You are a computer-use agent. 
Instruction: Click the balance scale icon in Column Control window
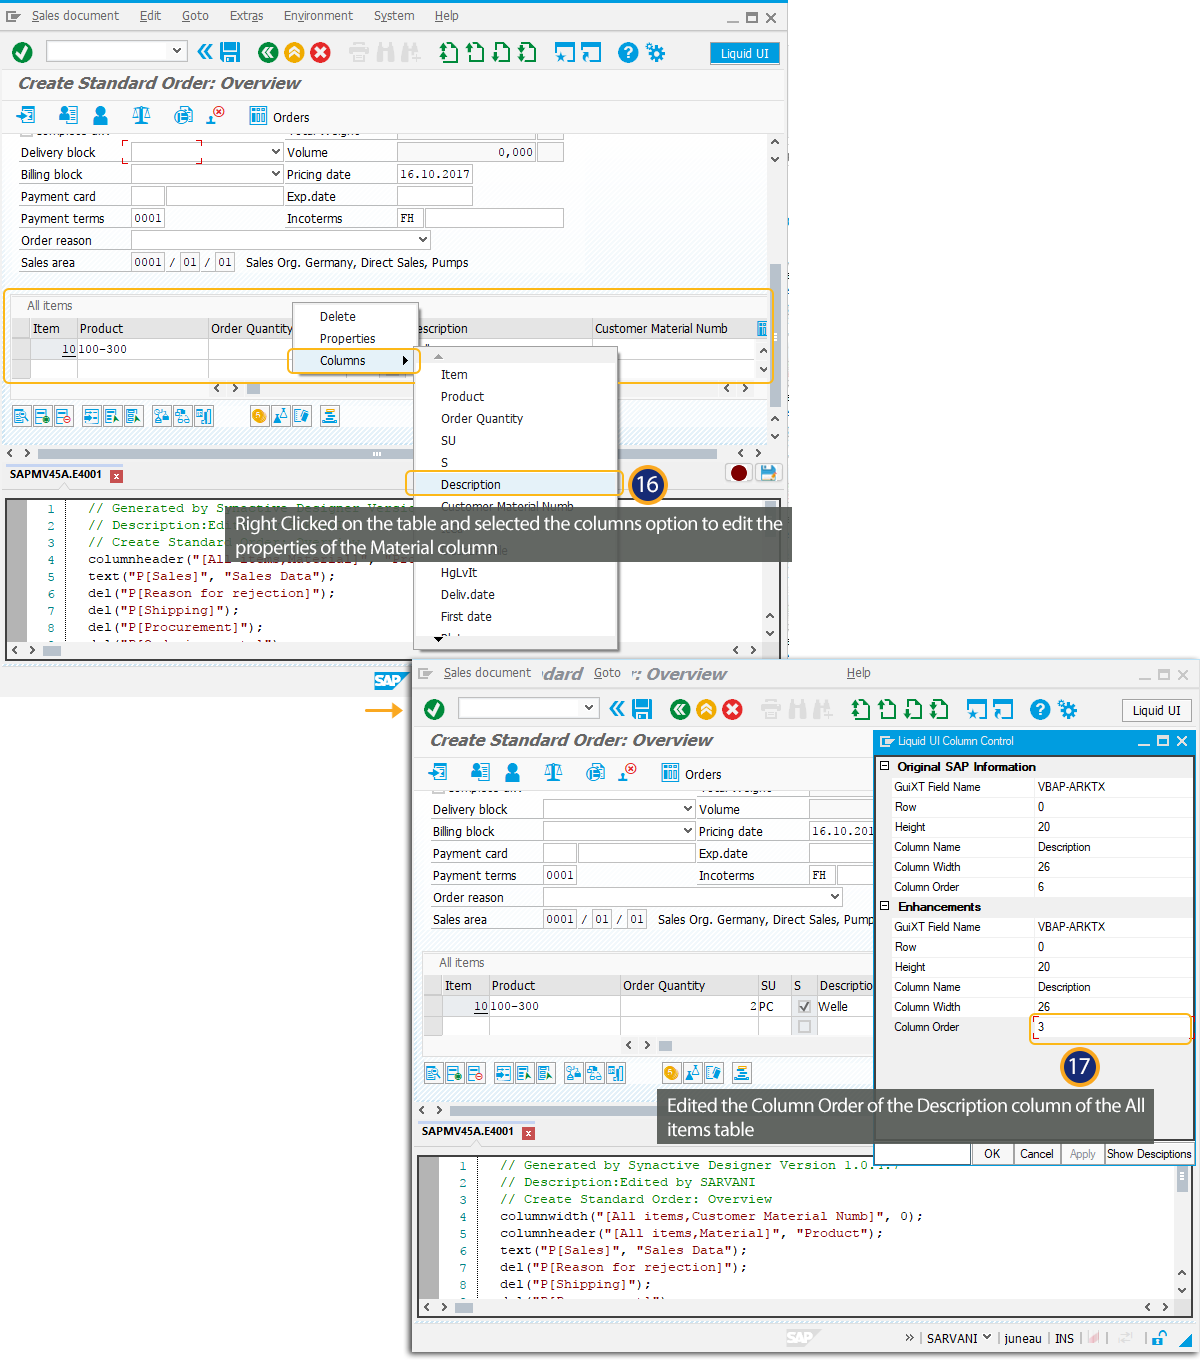click(x=553, y=773)
